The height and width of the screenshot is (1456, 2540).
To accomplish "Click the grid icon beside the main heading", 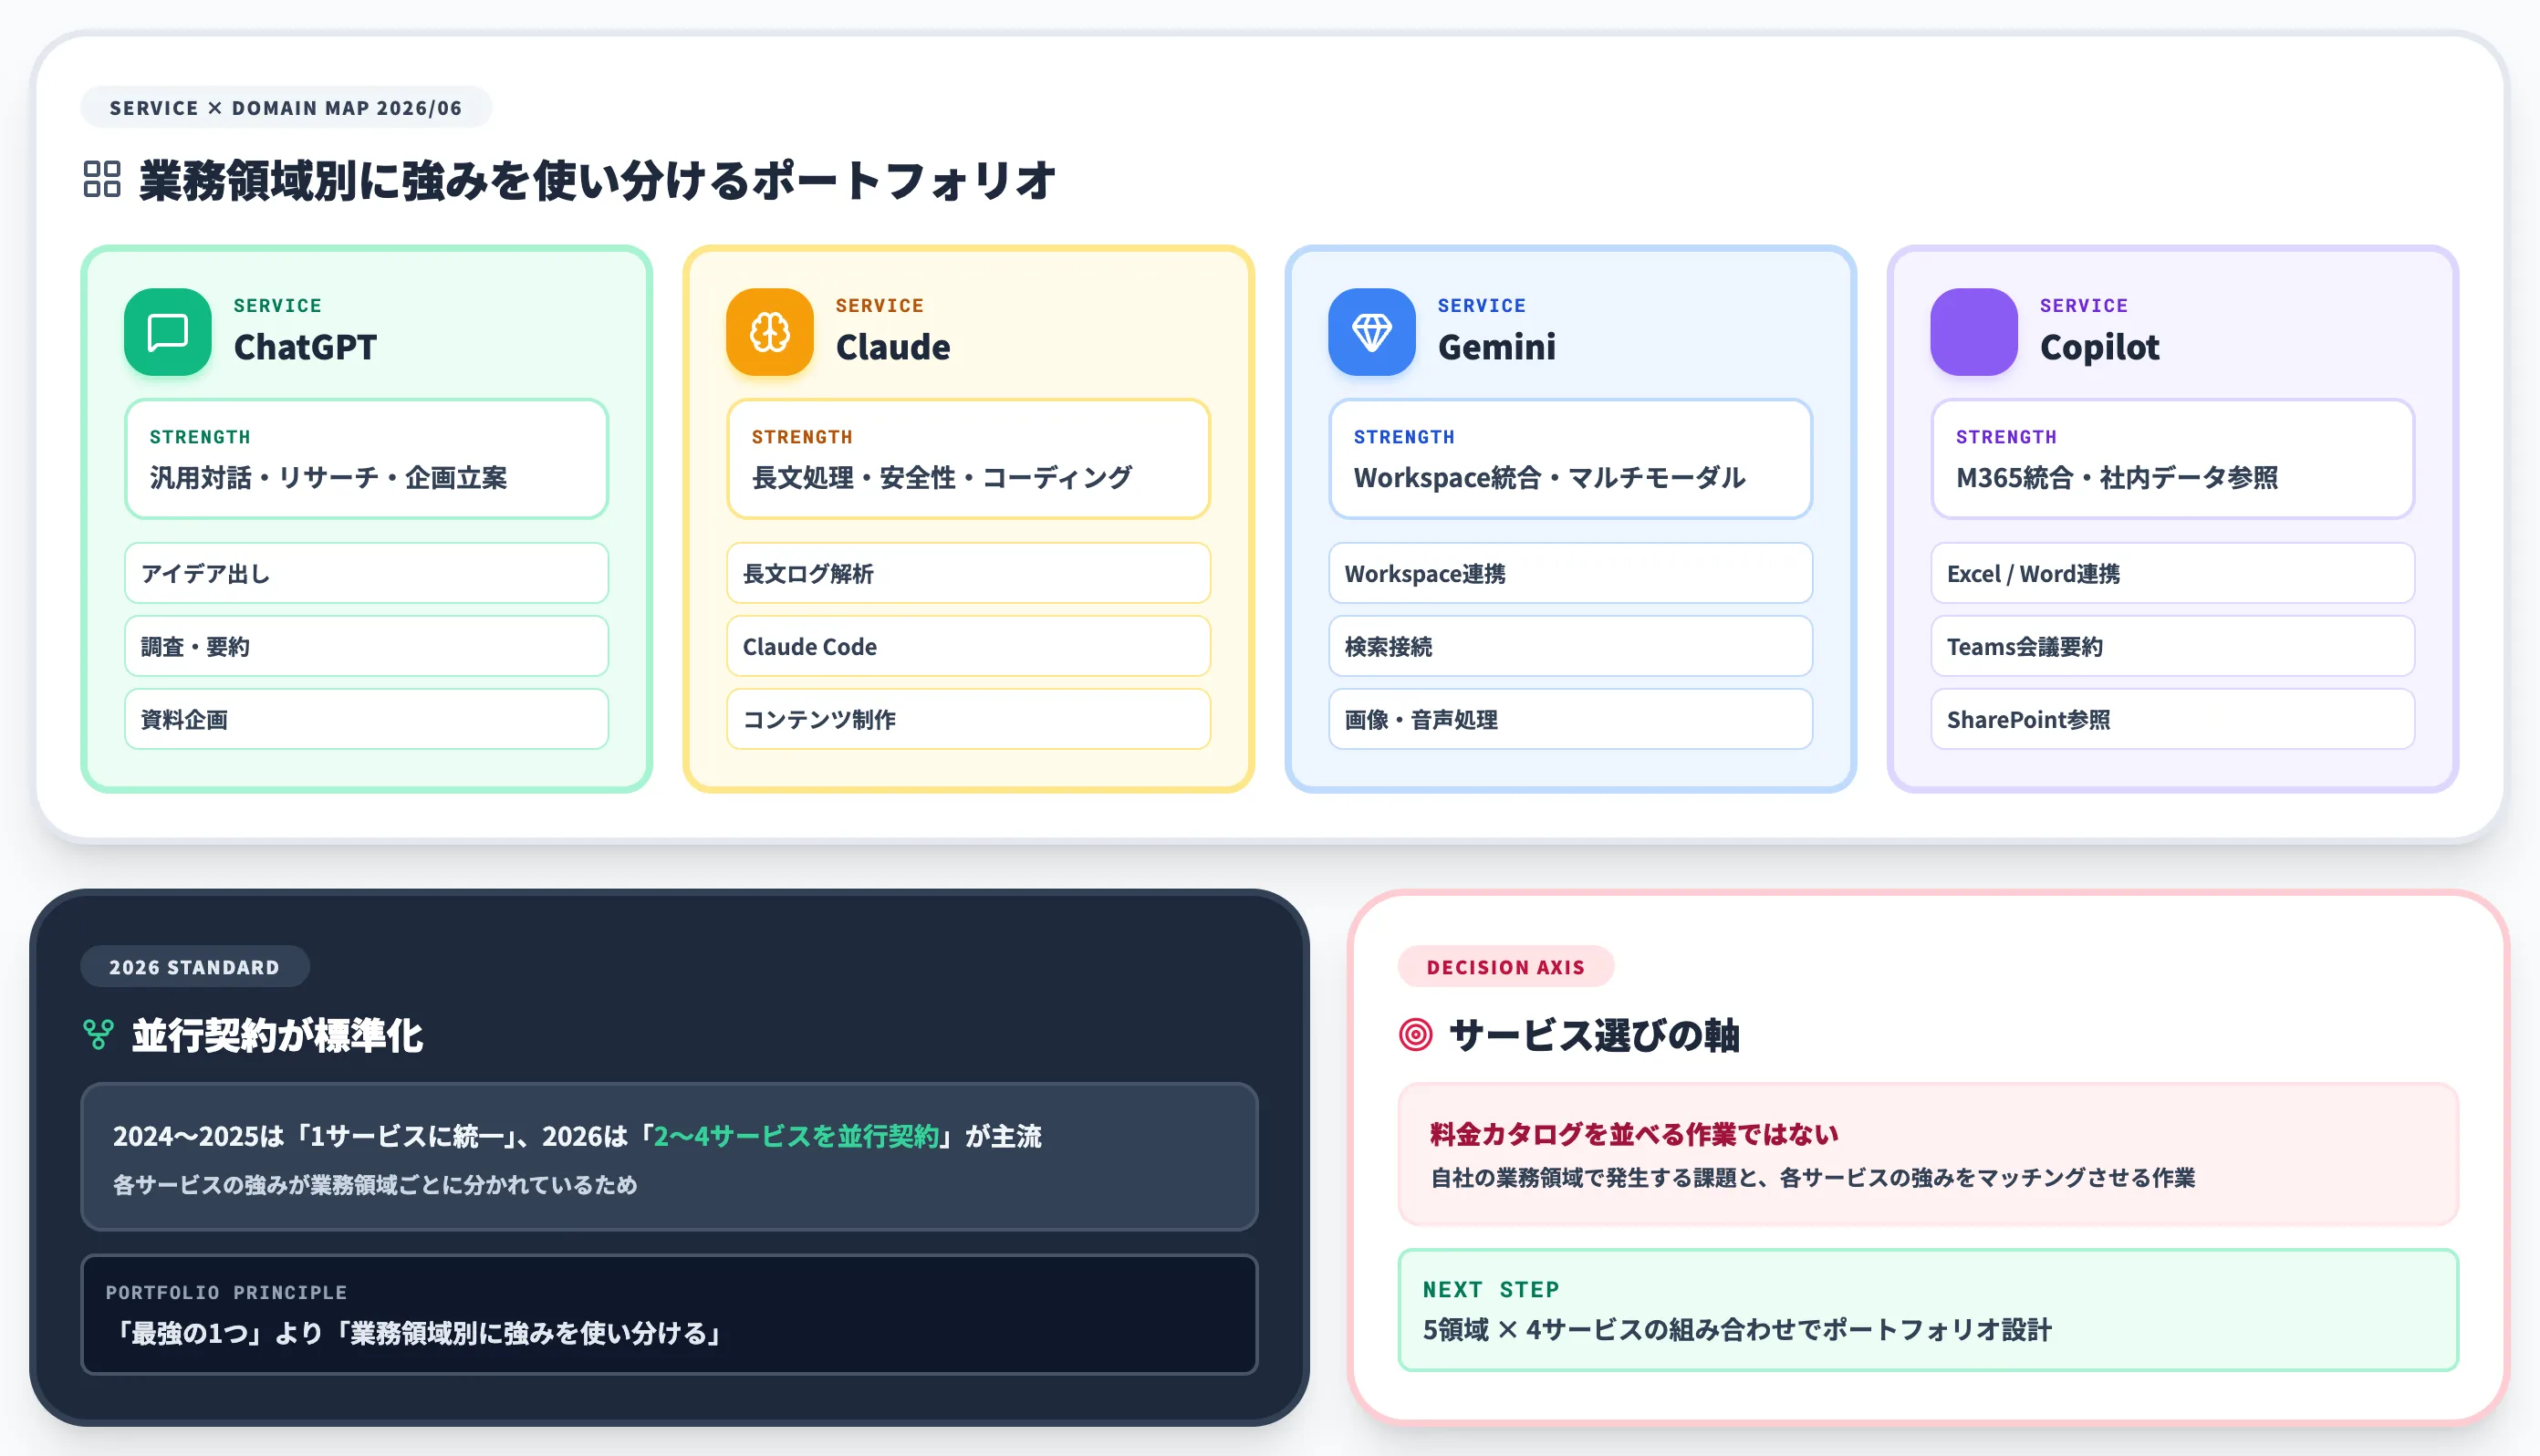I will 102,179.
